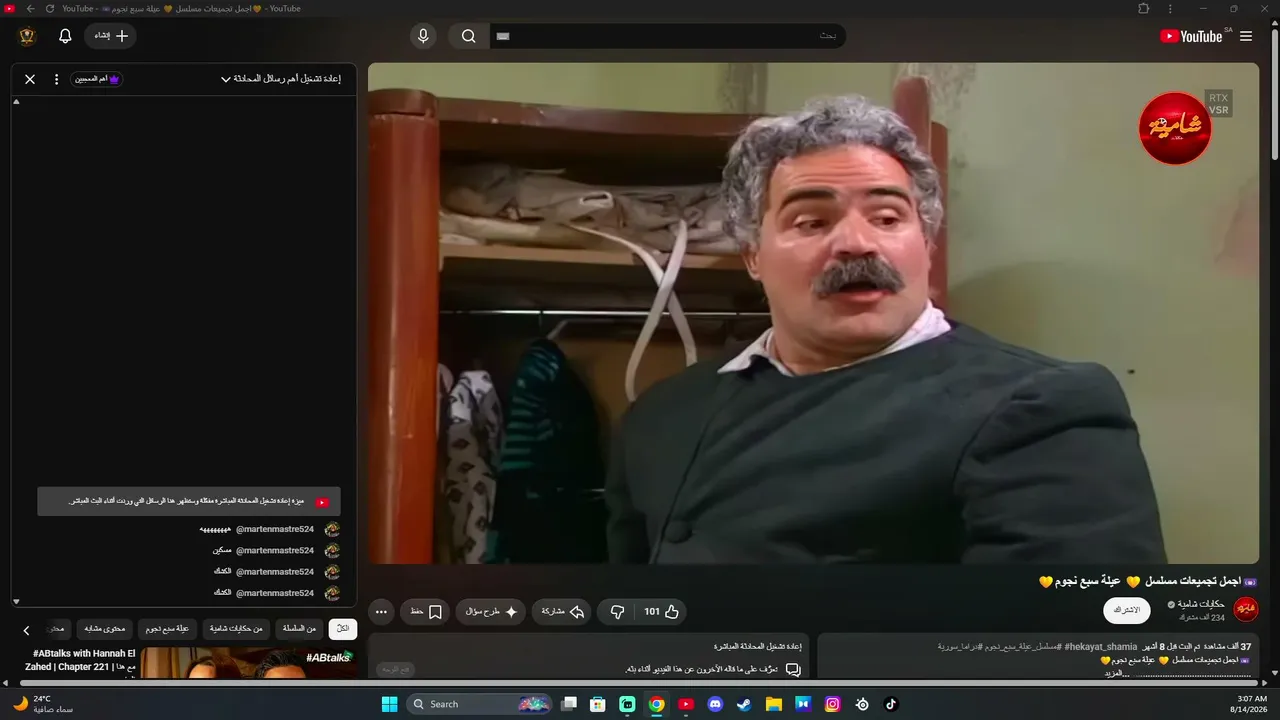
Task: Click the taskbar Search box
Action: [481, 704]
